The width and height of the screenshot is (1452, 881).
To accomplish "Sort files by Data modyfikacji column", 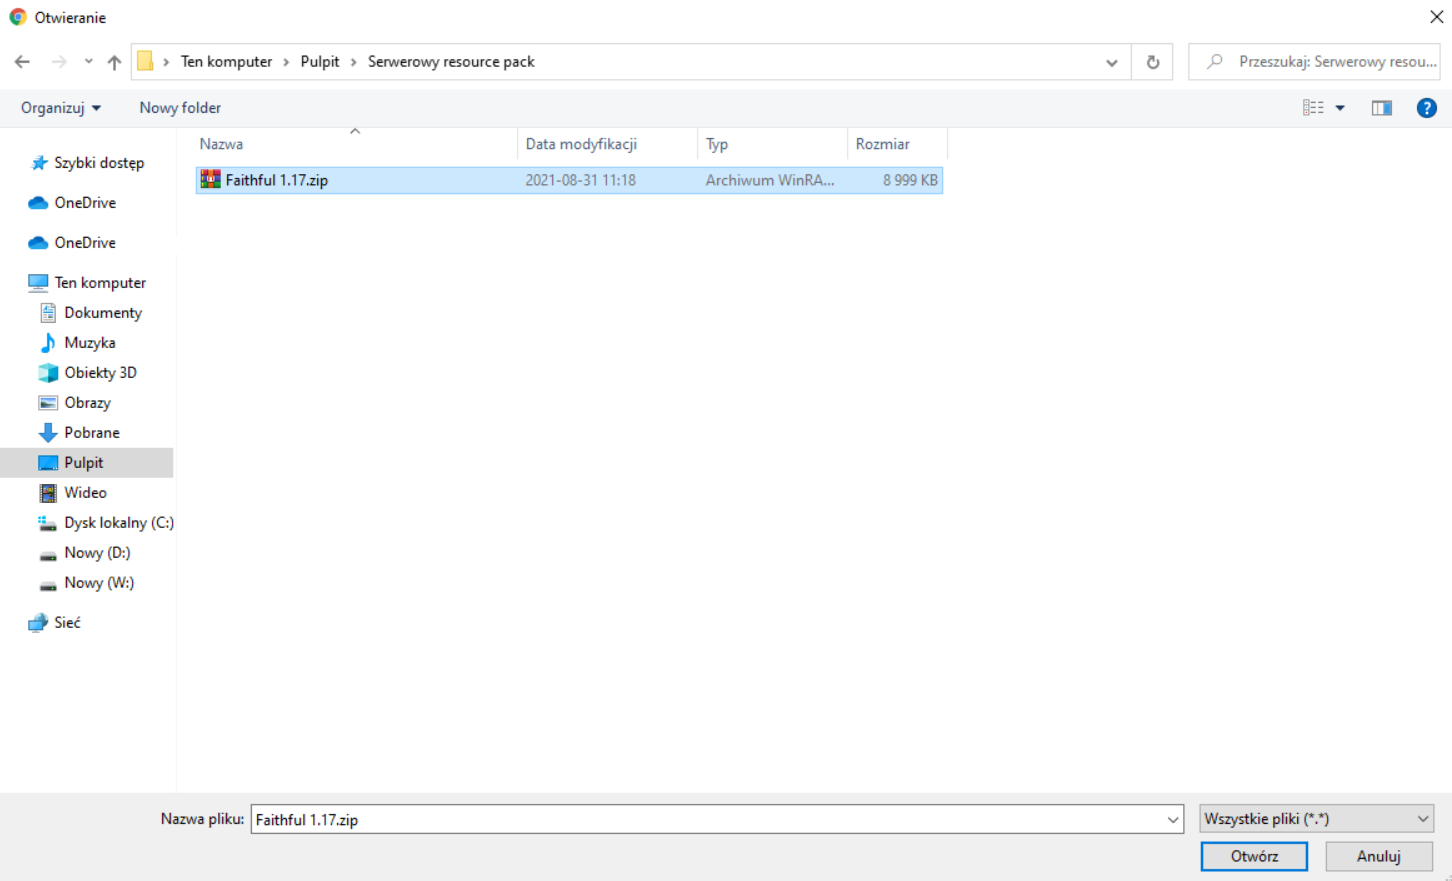I will (581, 144).
